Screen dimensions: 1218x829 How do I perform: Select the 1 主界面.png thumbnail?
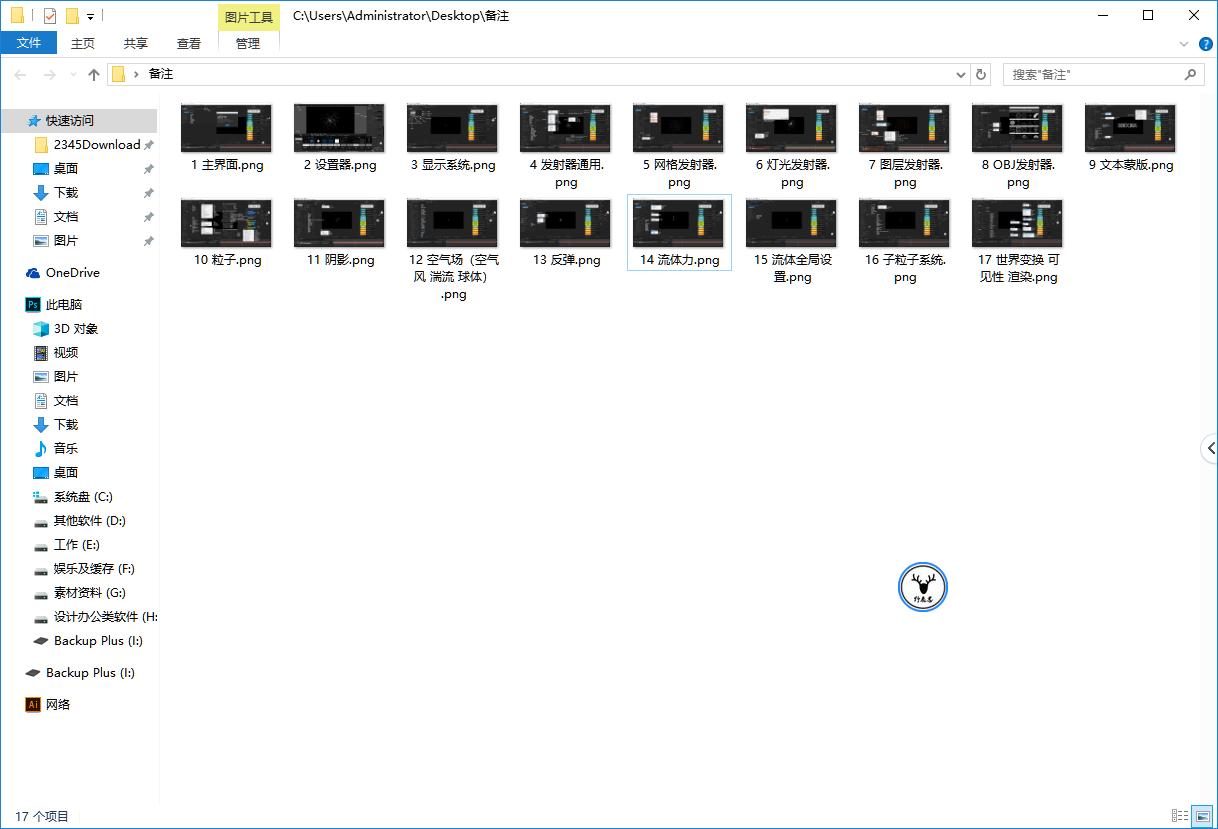[227, 128]
